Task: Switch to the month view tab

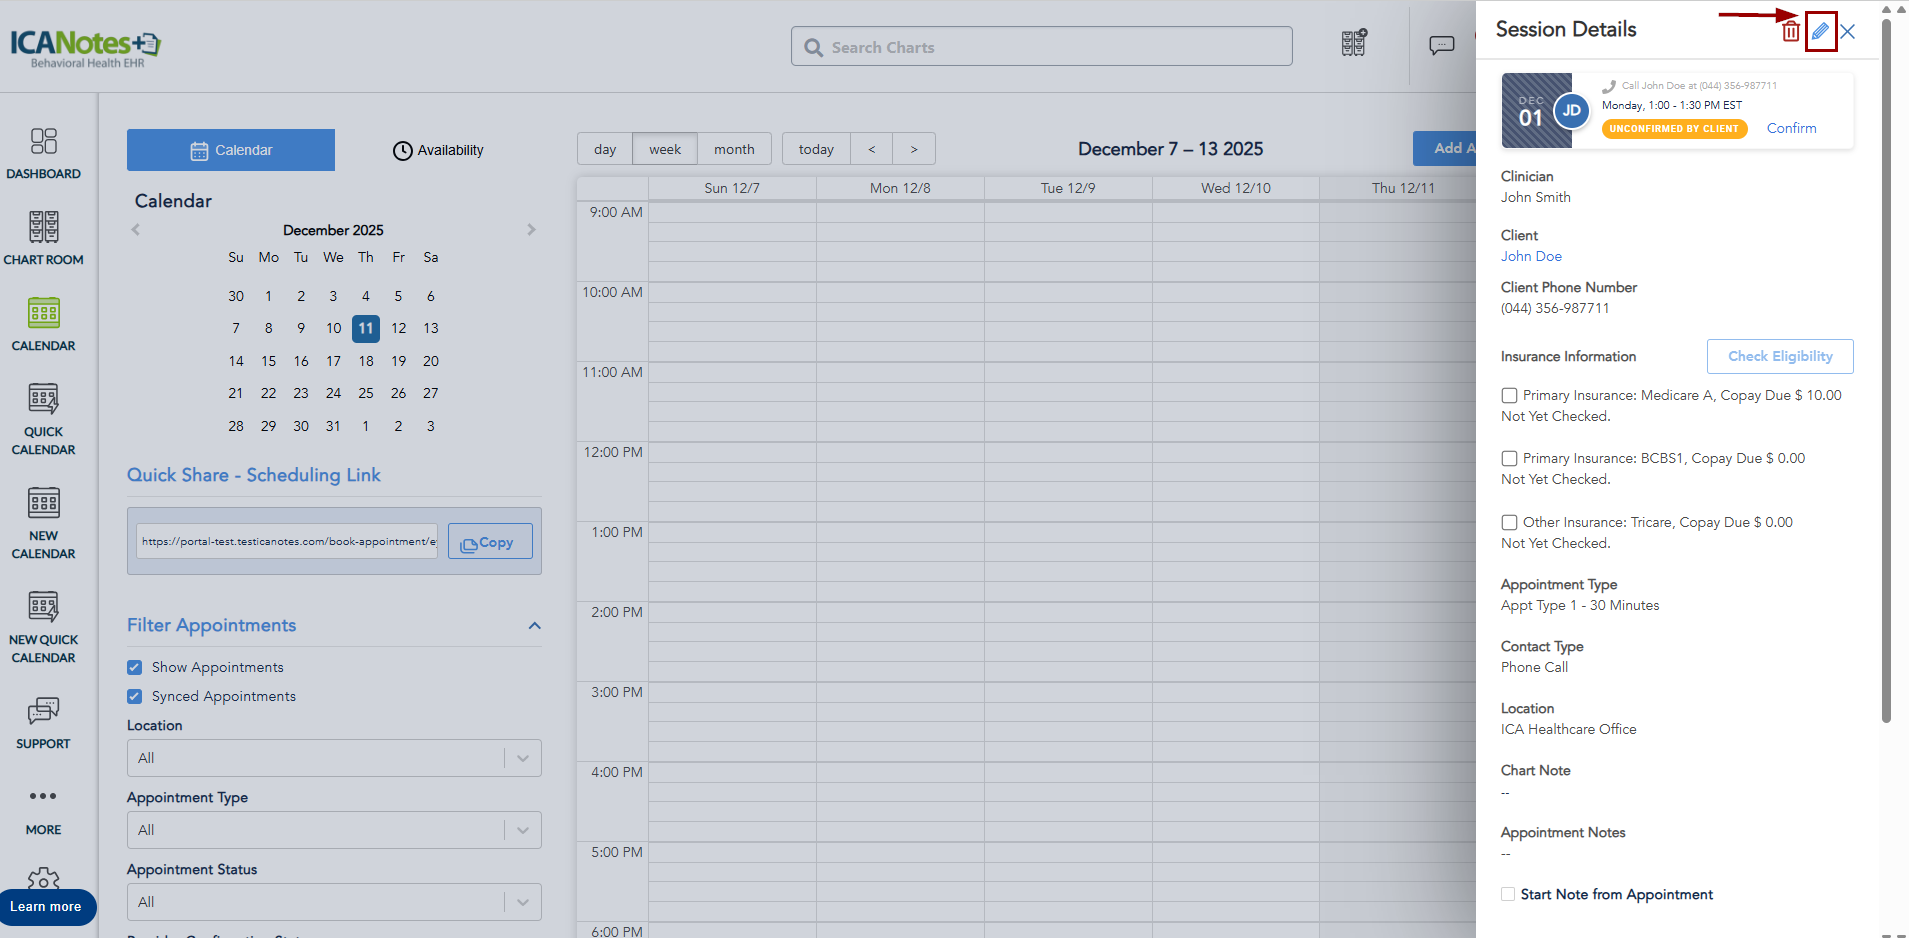Action: click(734, 149)
